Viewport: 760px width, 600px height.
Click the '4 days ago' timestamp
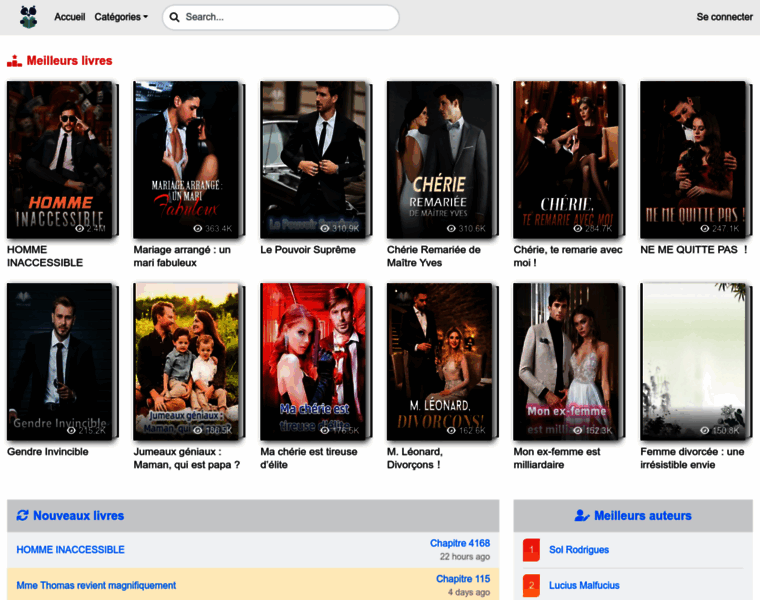pos(469,592)
